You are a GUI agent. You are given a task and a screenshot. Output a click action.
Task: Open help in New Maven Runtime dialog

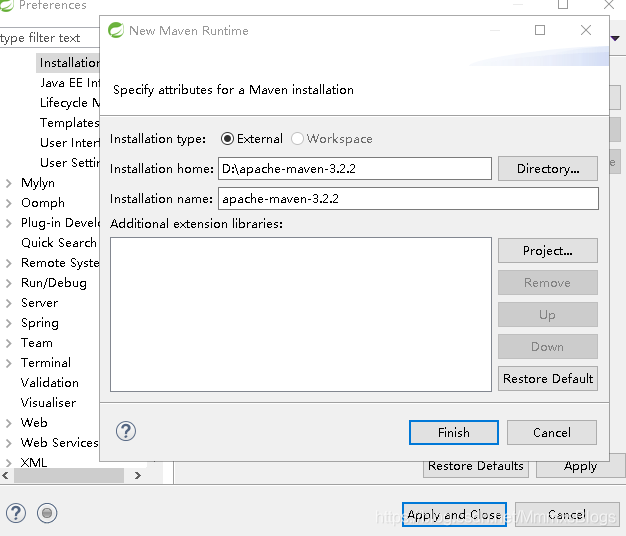[x=126, y=431]
